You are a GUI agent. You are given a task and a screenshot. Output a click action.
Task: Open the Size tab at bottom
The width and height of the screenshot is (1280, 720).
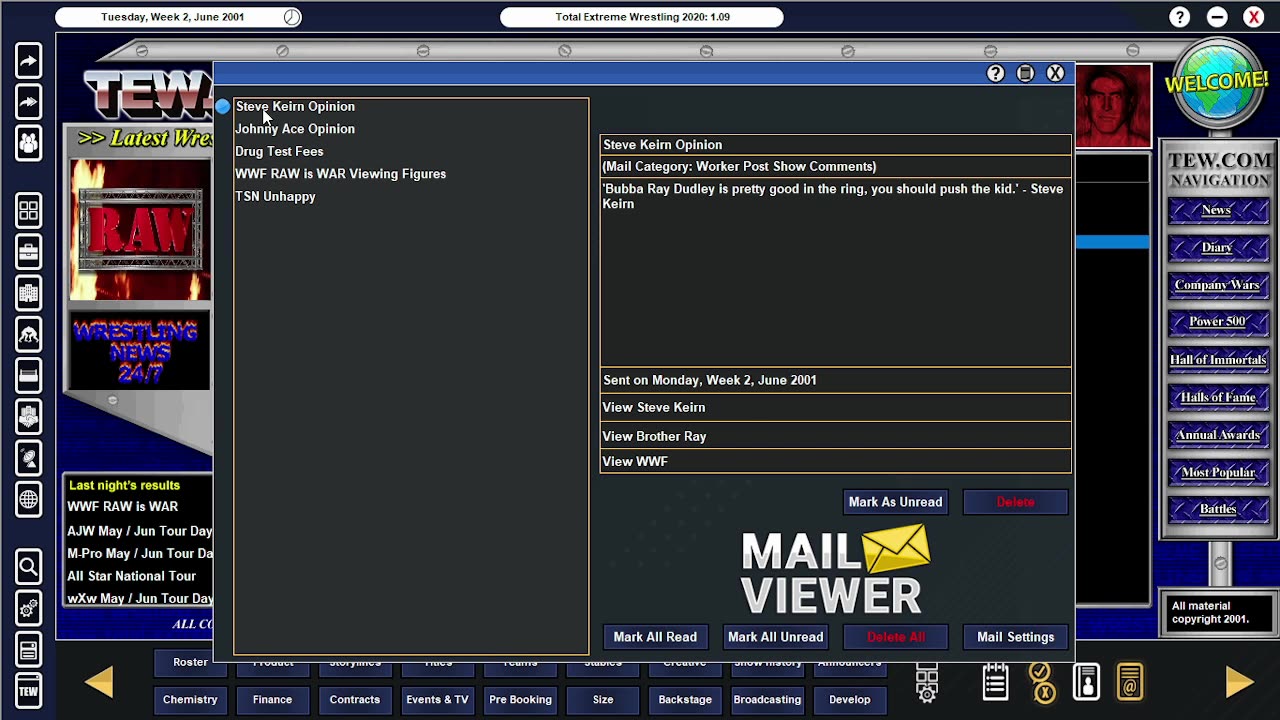[x=603, y=700]
